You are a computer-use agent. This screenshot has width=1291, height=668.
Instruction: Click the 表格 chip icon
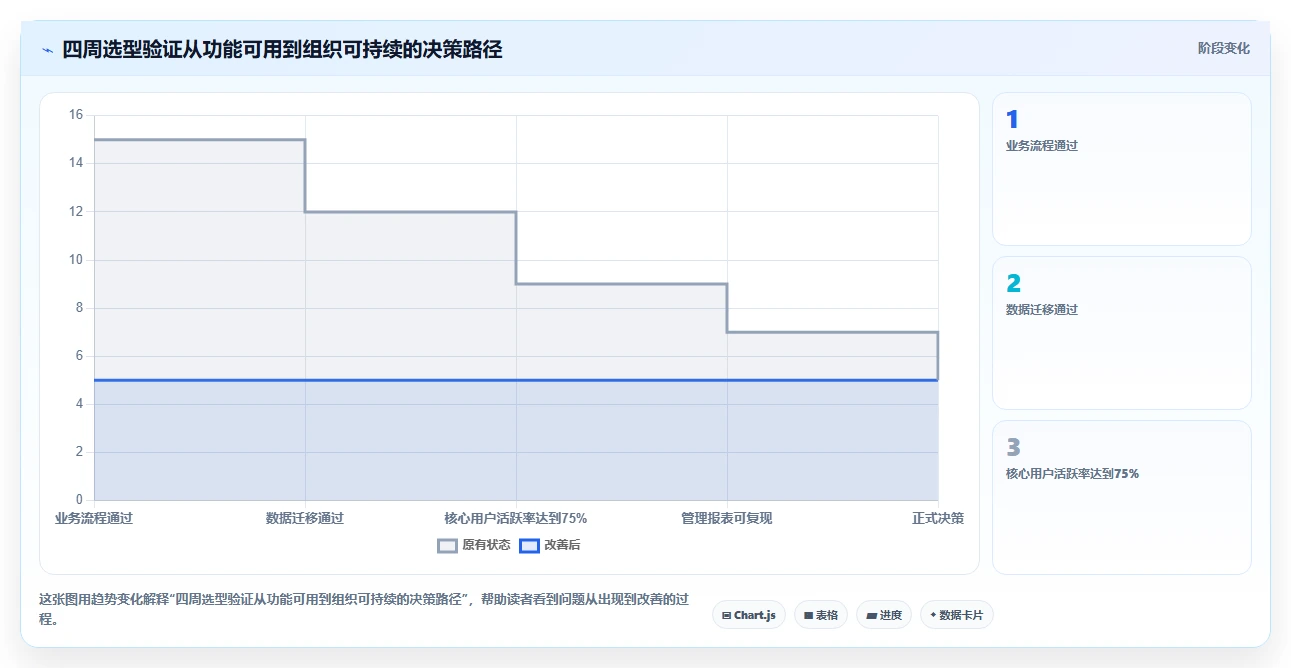(808, 616)
